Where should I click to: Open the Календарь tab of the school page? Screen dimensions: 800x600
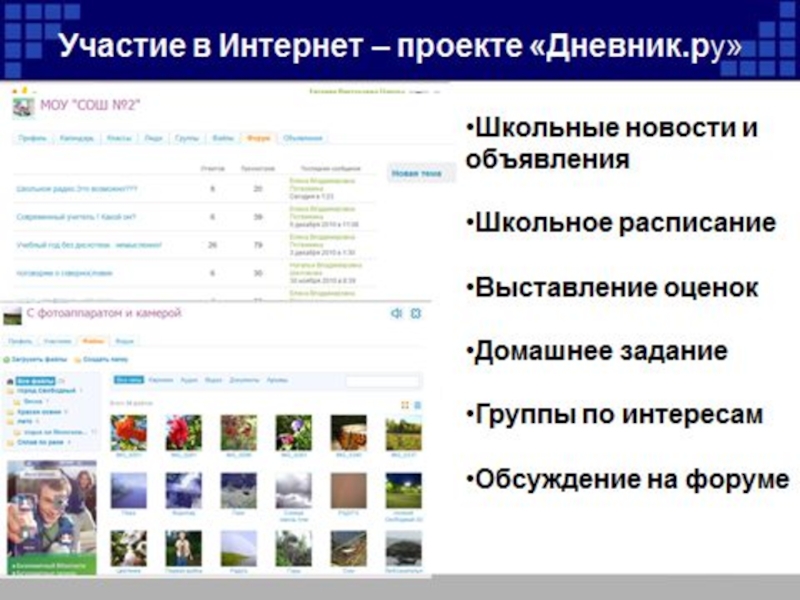coord(77,138)
